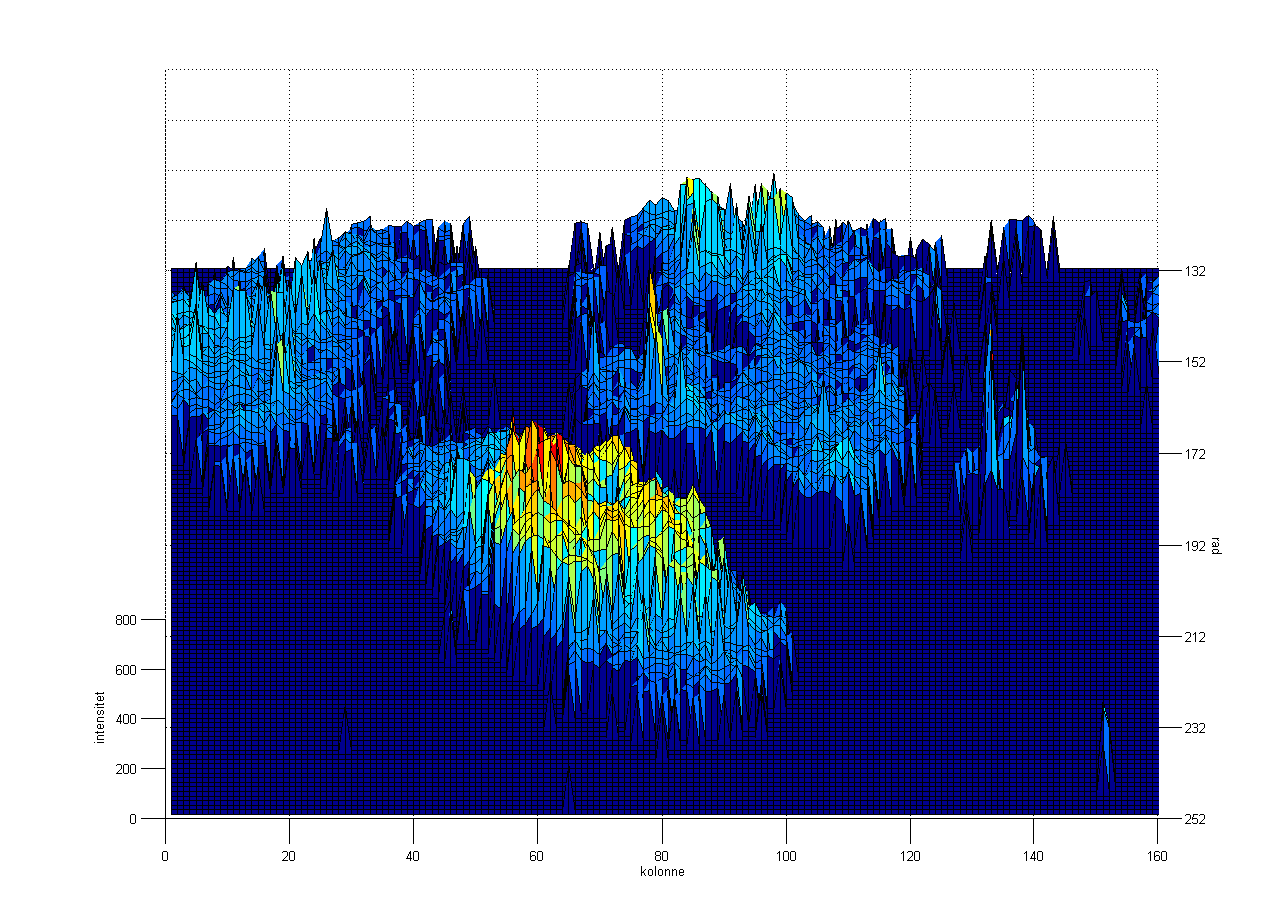Click x-axis tick label '60'
The height and width of the screenshot is (920, 1280).
pos(537,856)
